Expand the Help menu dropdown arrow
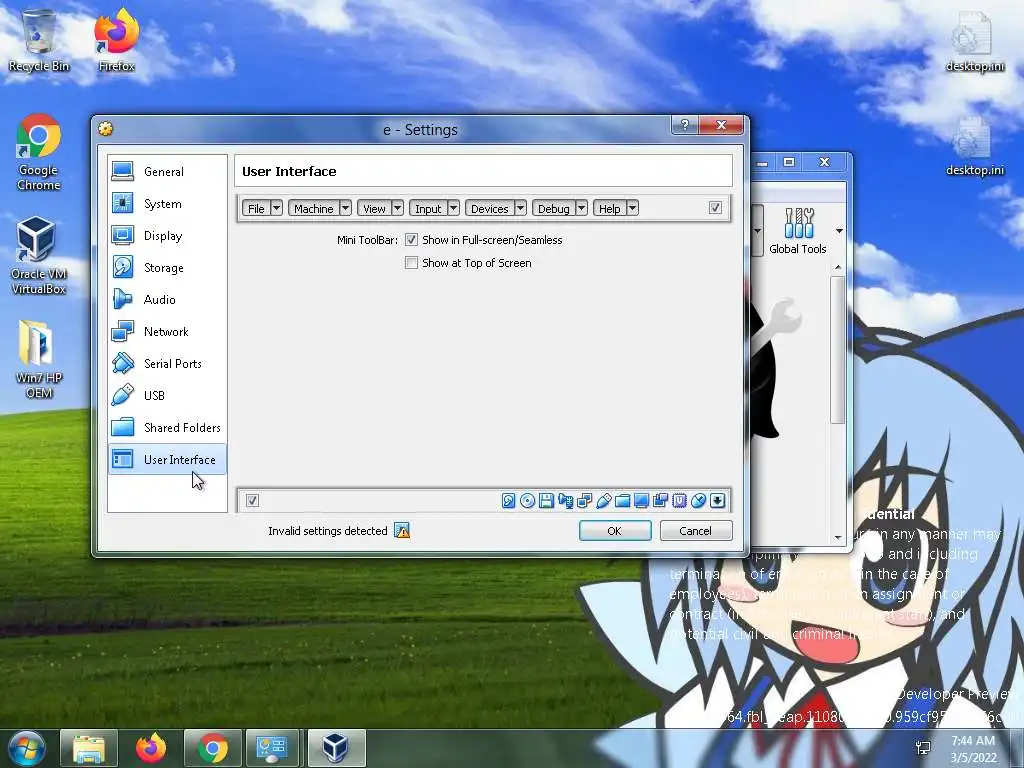Screen dimensions: 1024x768 pyautogui.click(x=632, y=208)
